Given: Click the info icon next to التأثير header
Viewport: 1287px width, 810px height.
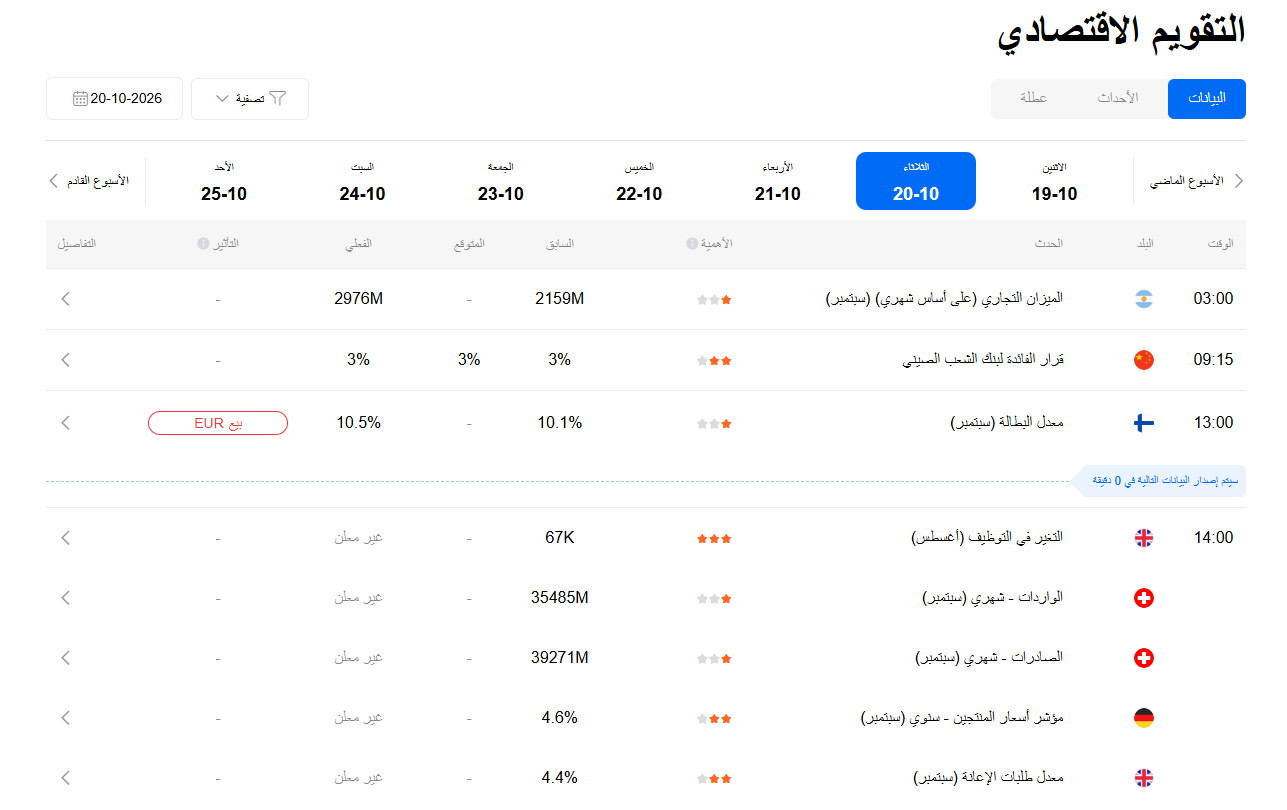Looking at the screenshot, I should (x=203, y=244).
